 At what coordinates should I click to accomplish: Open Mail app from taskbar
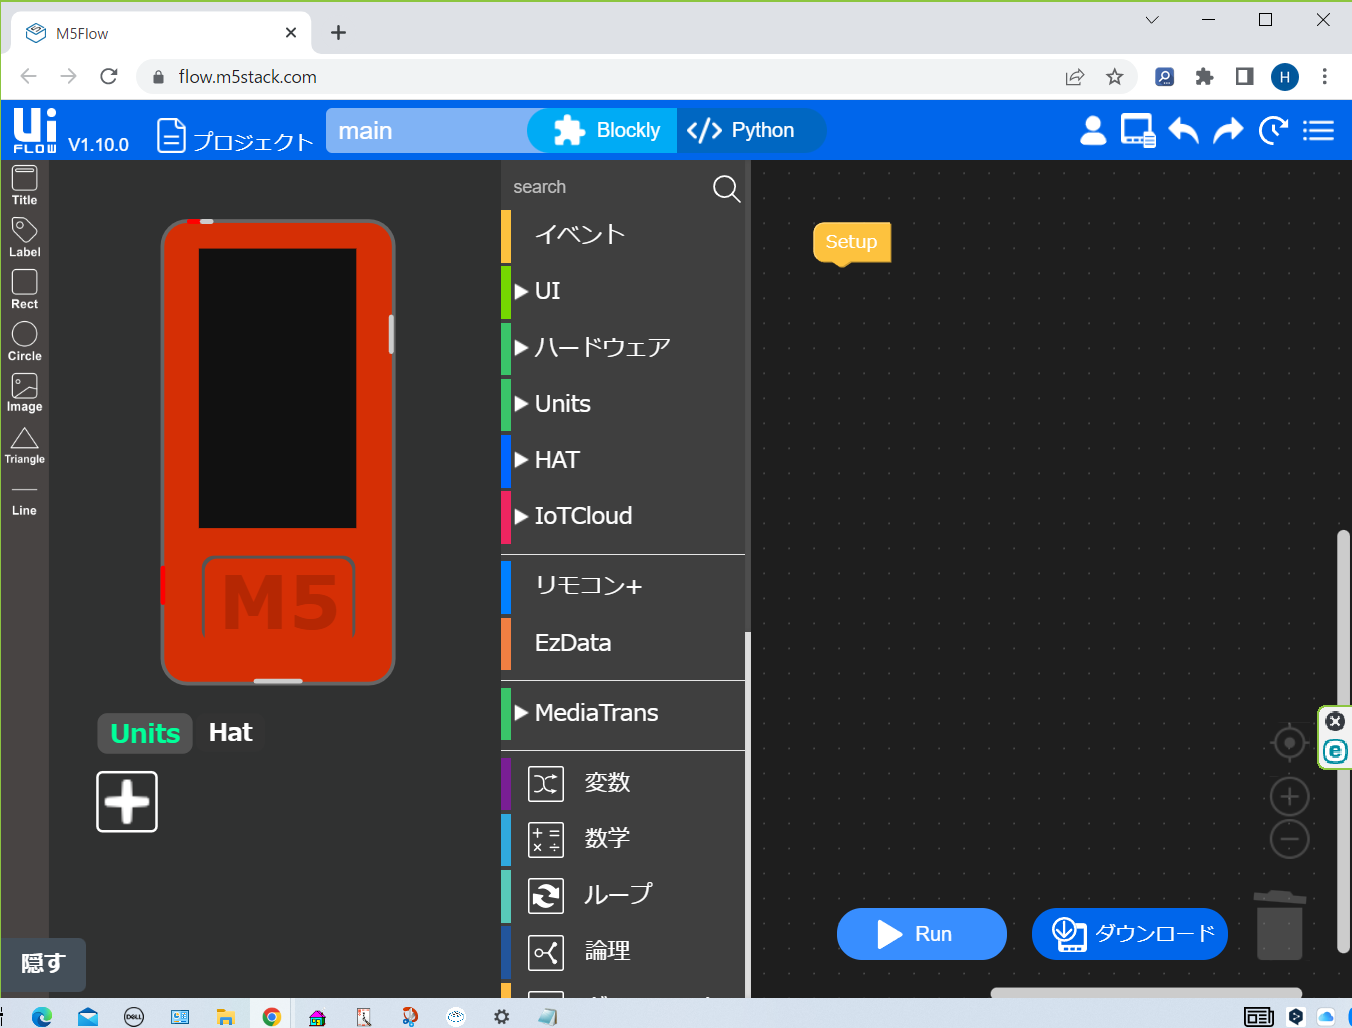click(x=88, y=1016)
